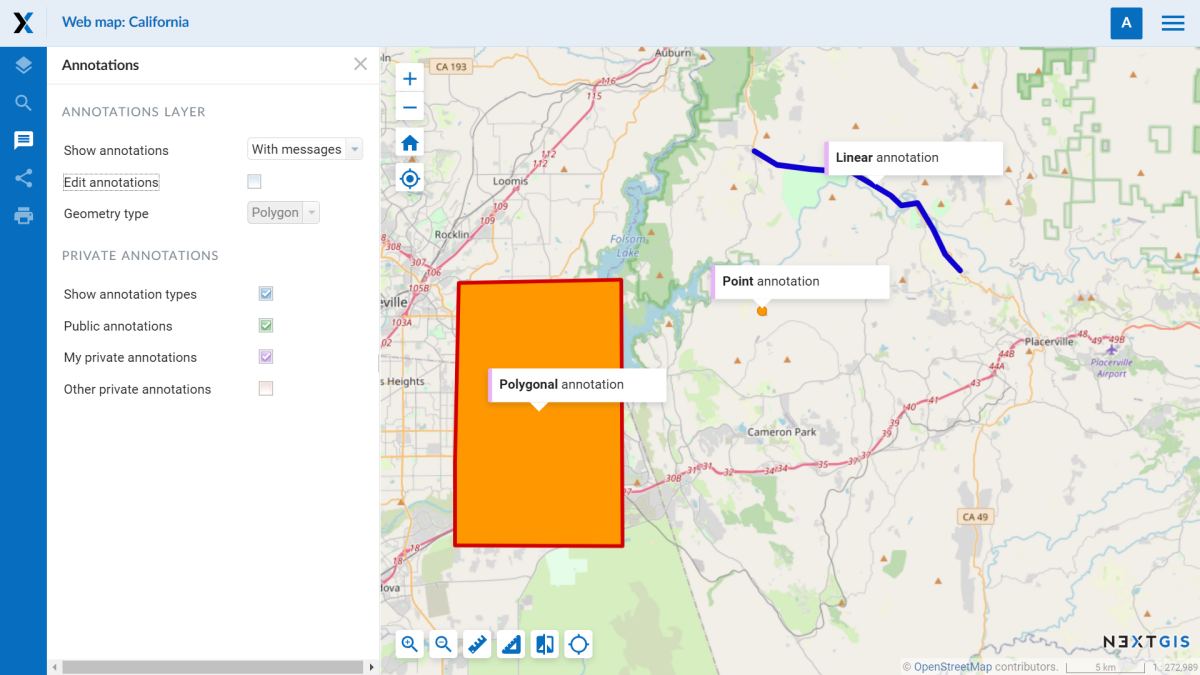Select the magnifier zoom-in tool
The image size is (1200, 675).
point(409,644)
